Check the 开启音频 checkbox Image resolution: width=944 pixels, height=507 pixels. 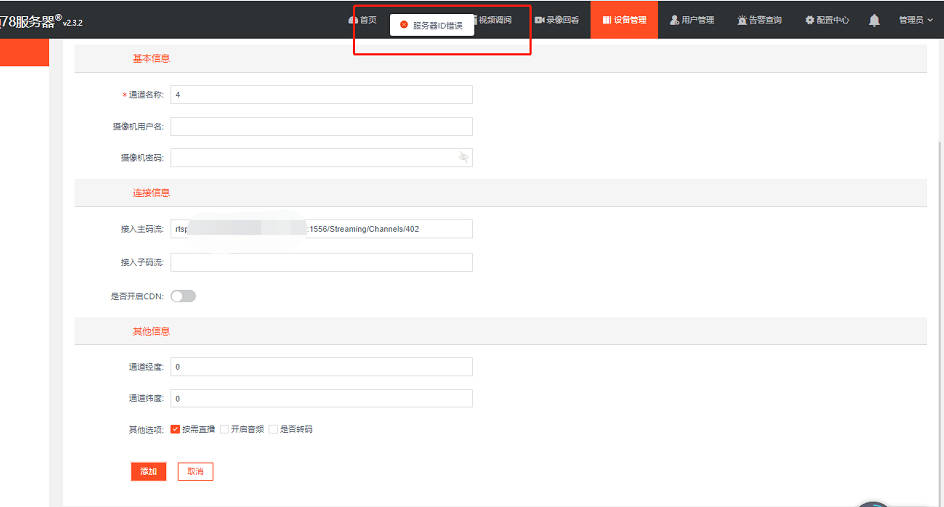225,429
